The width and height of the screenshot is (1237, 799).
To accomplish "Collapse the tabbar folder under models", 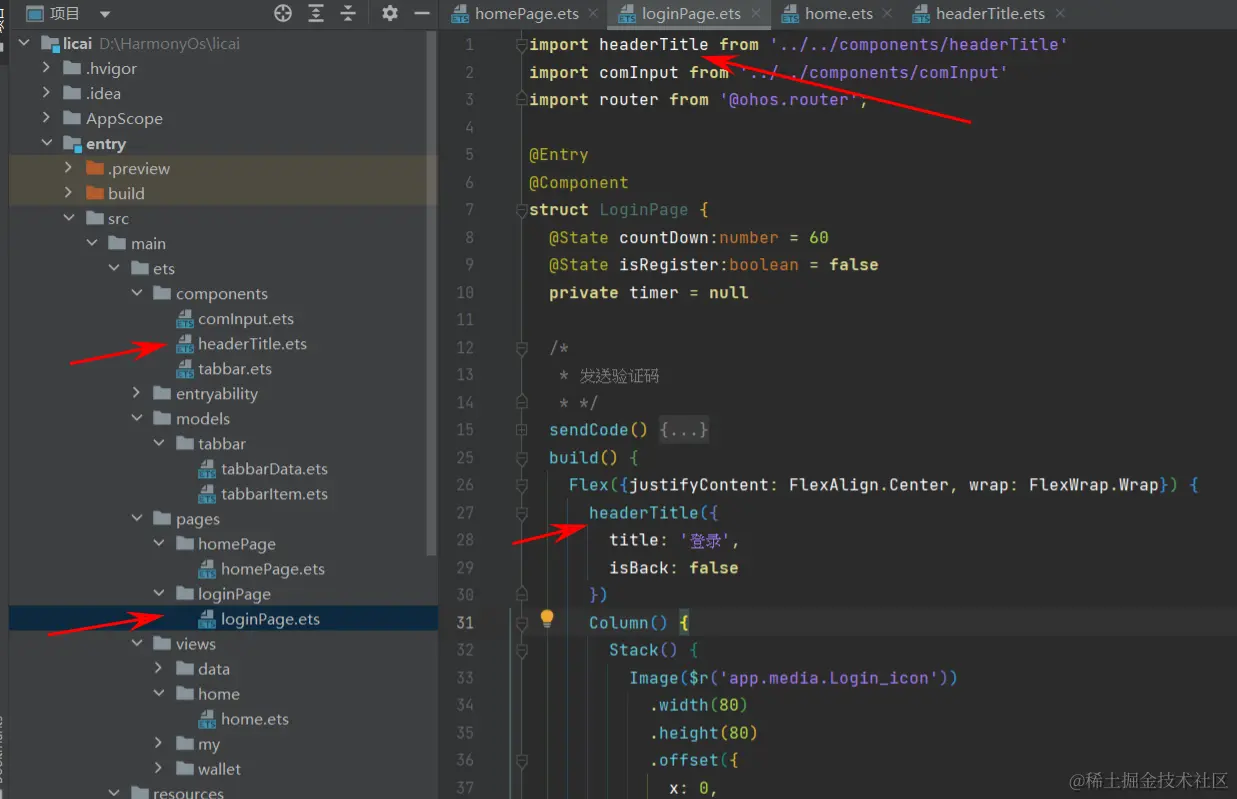I will click(159, 444).
